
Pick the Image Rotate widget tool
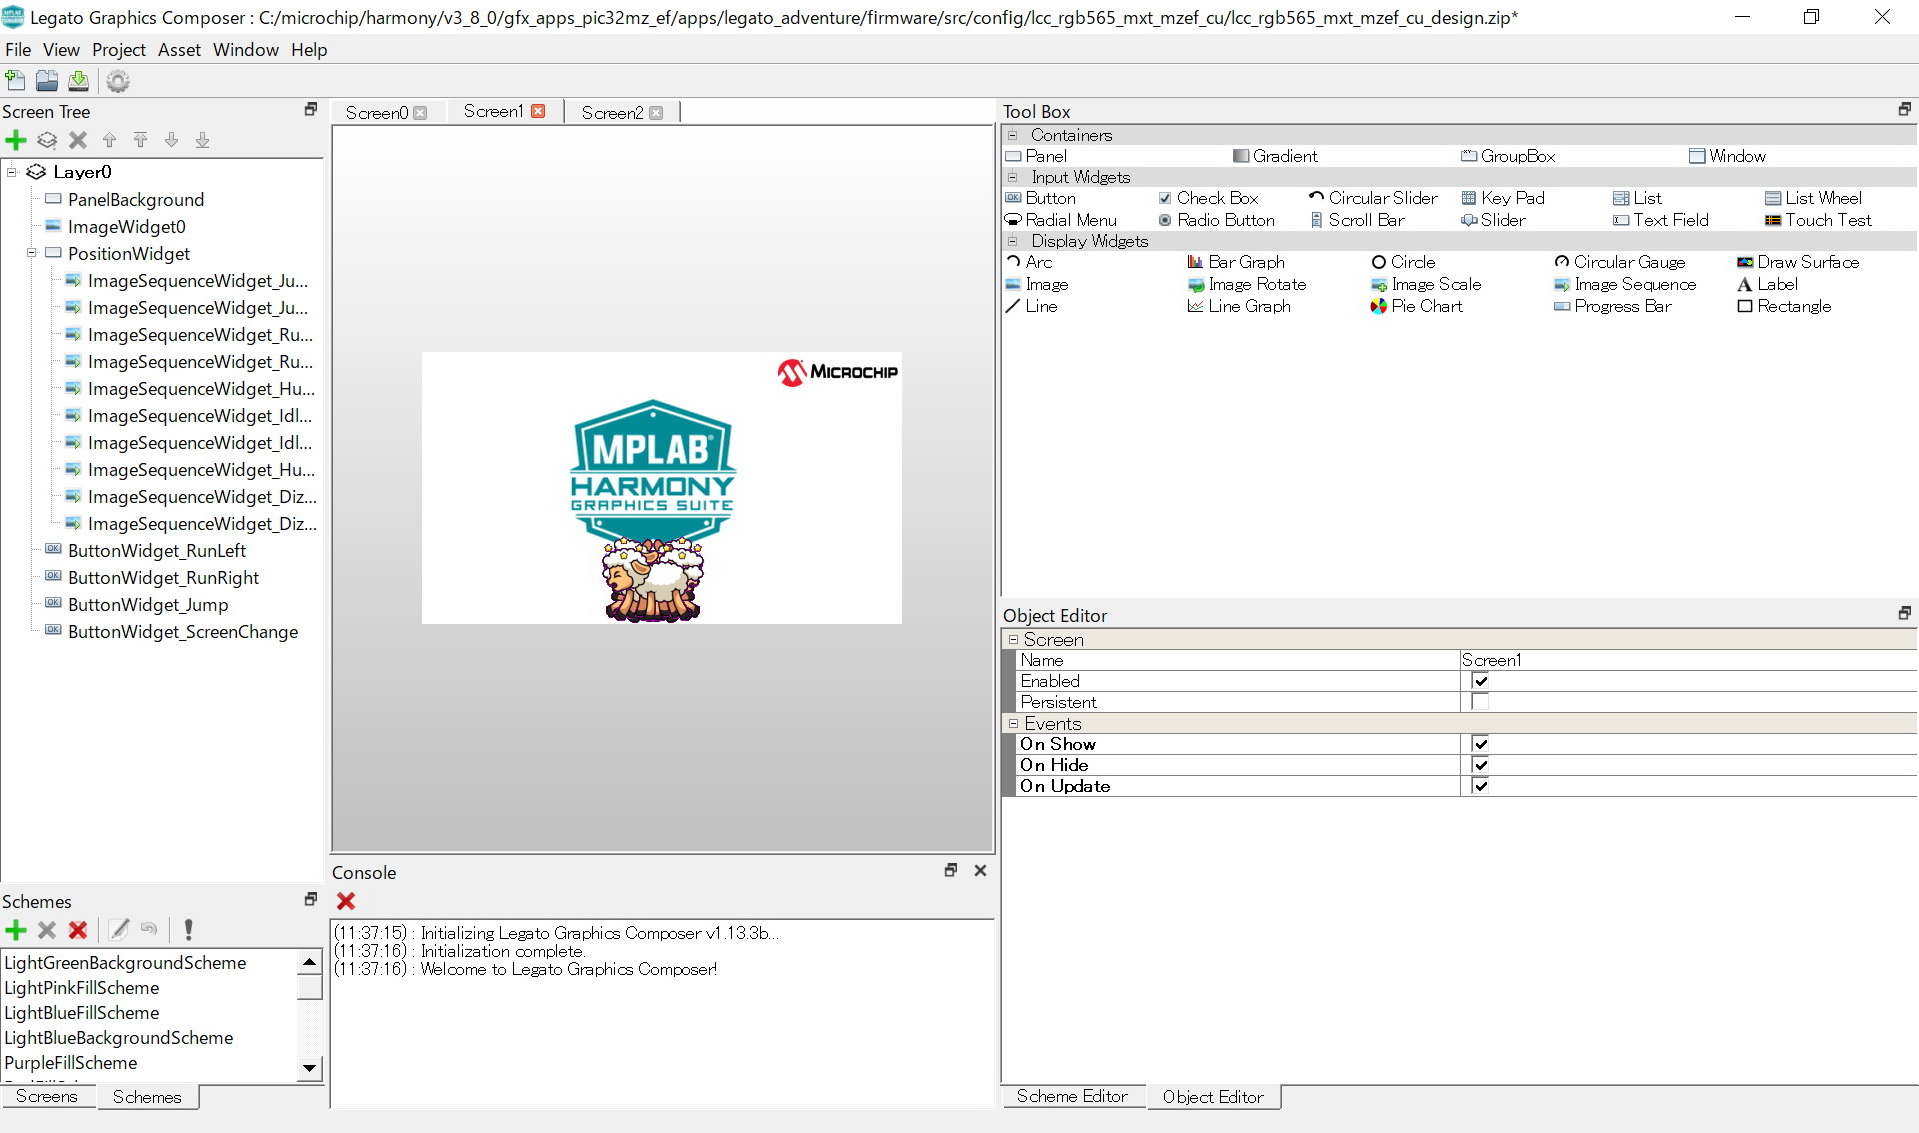1246,284
